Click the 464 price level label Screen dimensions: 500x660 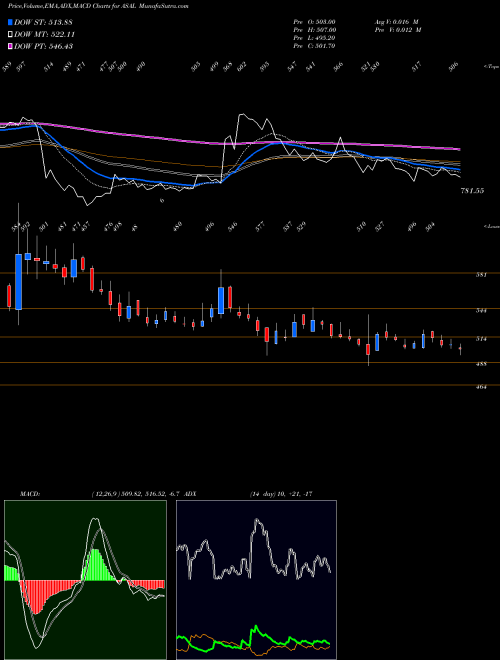click(x=481, y=386)
